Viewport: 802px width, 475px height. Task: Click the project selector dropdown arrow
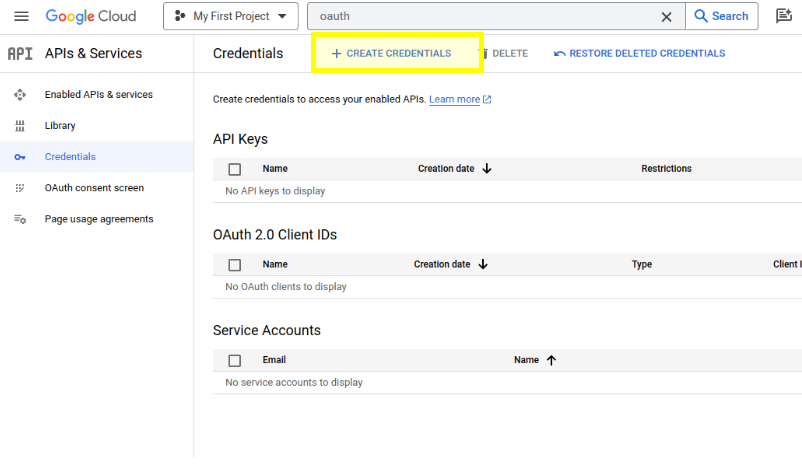pyautogui.click(x=282, y=16)
